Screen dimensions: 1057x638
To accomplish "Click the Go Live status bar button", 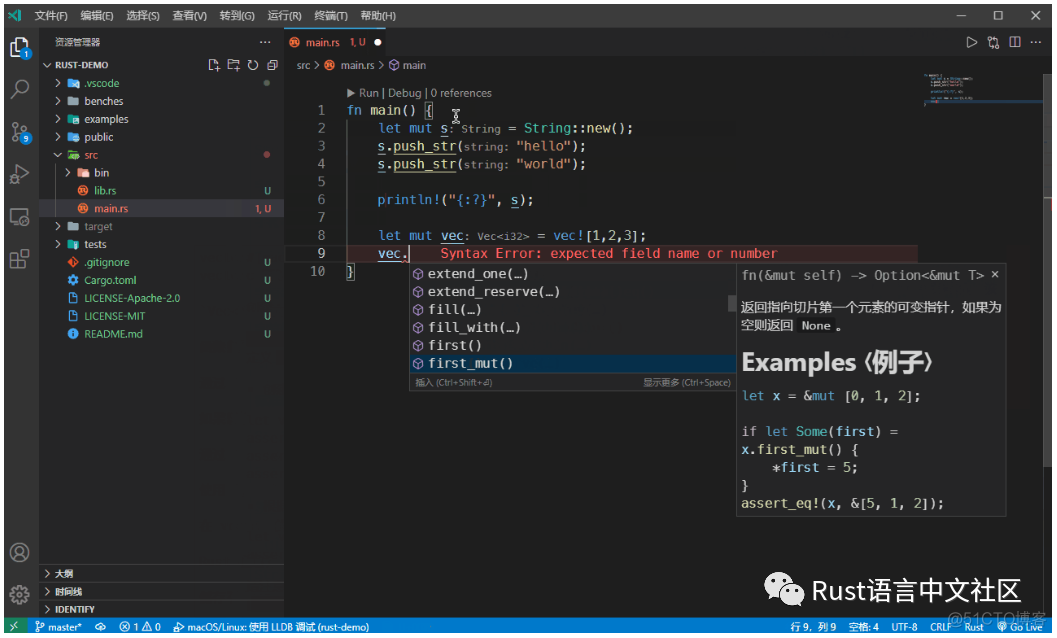I will (1020, 627).
